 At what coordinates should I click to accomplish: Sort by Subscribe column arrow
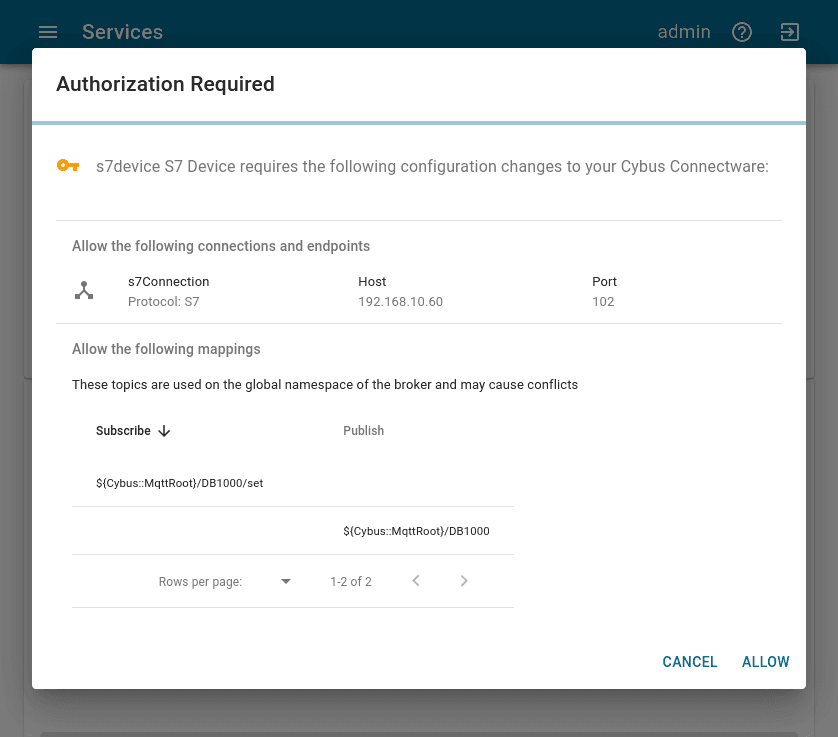click(x=165, y=431)
